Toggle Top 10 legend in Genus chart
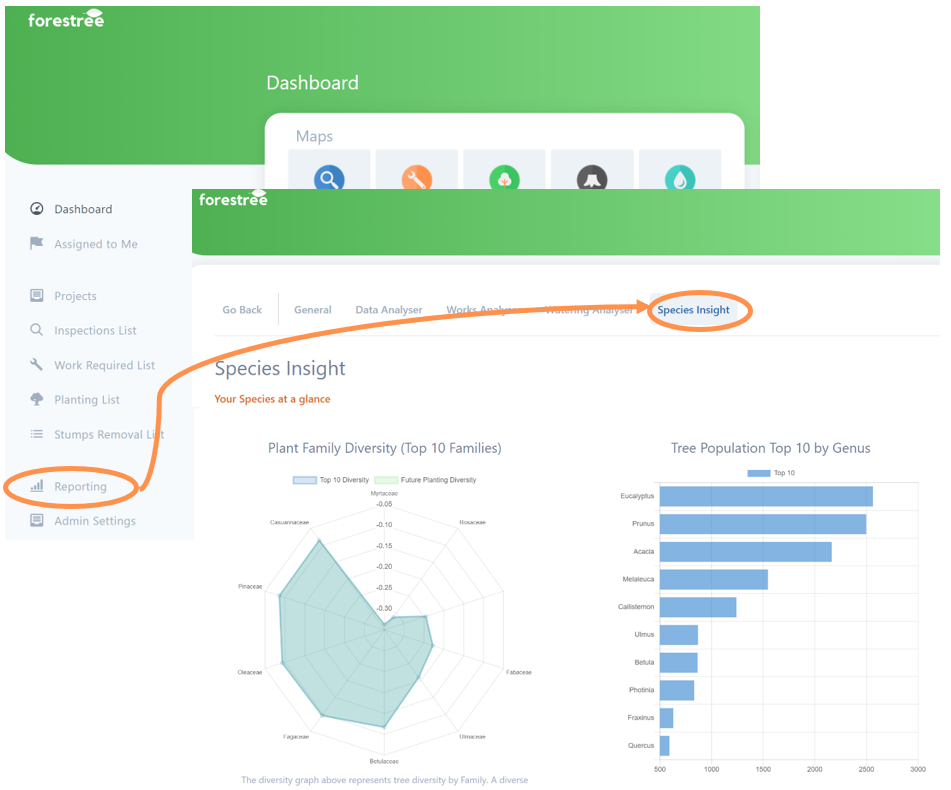951x790 pixels. point(771,473)
